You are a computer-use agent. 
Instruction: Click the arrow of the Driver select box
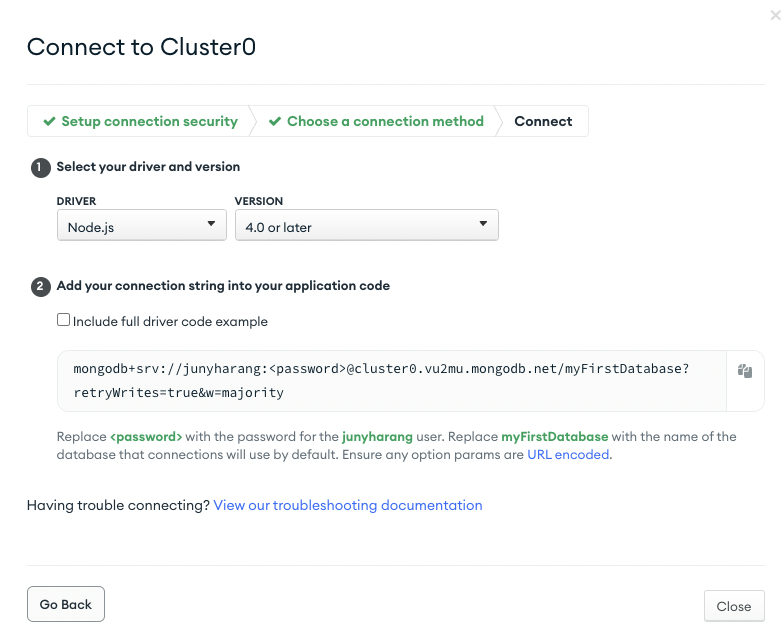pyautogui.click(x=211, y=224)
